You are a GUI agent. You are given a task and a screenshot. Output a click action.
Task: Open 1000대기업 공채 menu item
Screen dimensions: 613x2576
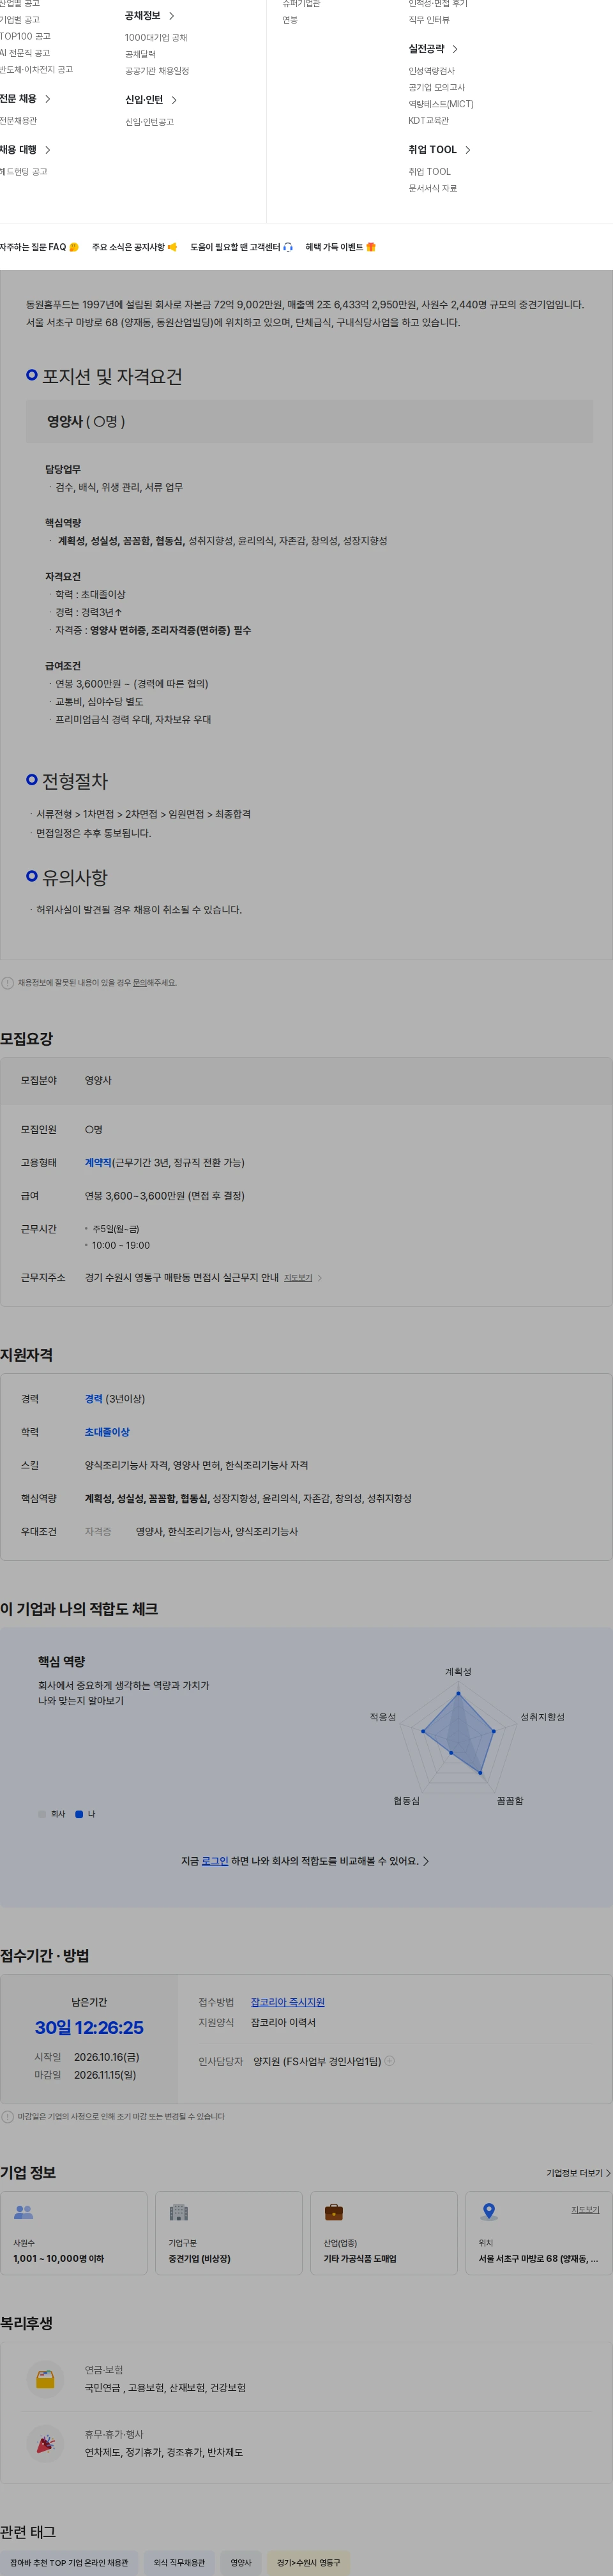pos(156,38)
